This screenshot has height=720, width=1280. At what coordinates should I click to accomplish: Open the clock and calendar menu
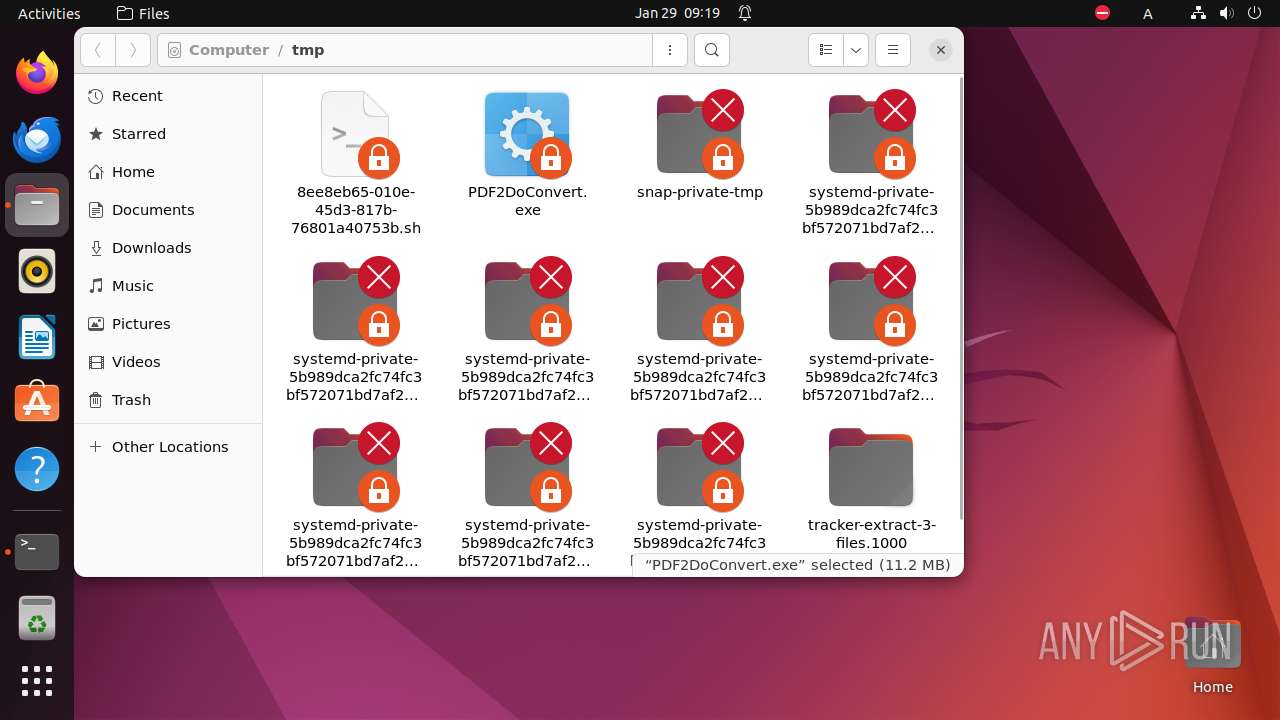coord(677,13)
